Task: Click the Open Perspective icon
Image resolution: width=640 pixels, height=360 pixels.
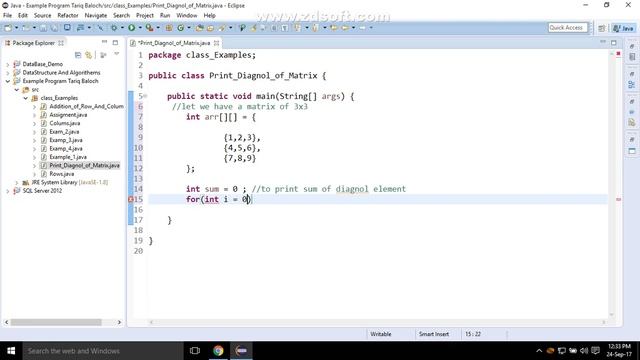Action: (x=602, y=28)
